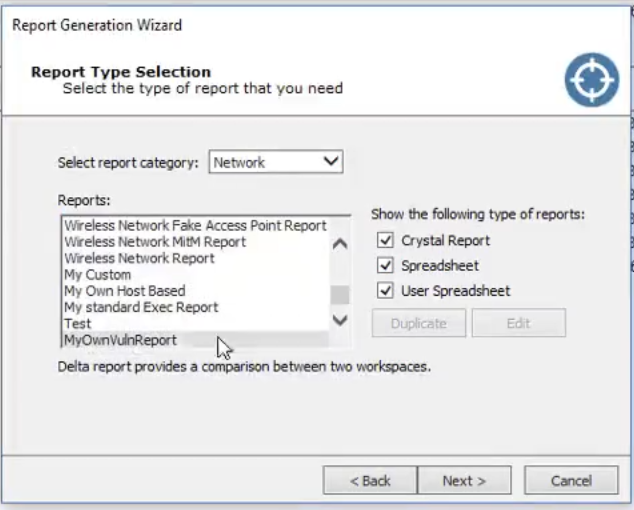Select the My Custom report

196,275
